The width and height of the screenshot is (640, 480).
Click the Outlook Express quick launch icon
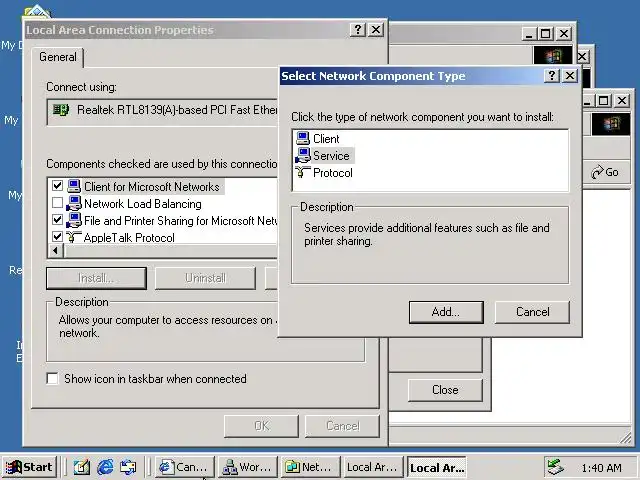pyautogui.click(x=128, y=467)
